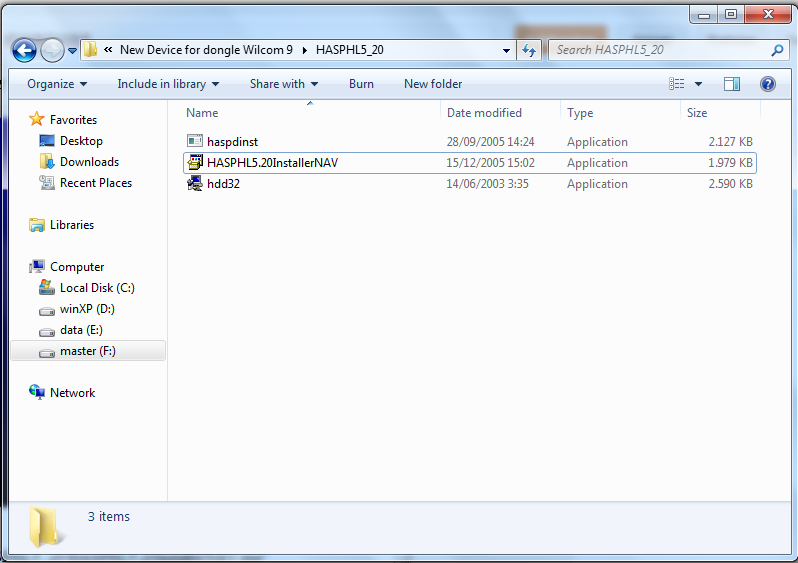Select HASPHL5.20InstallerNAV file icon
The height and width of the screenshot is (563, 798).
pos(195,162)
